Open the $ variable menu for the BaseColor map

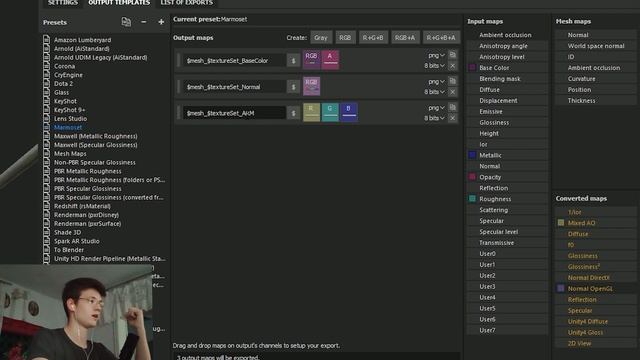coord(293,60)
